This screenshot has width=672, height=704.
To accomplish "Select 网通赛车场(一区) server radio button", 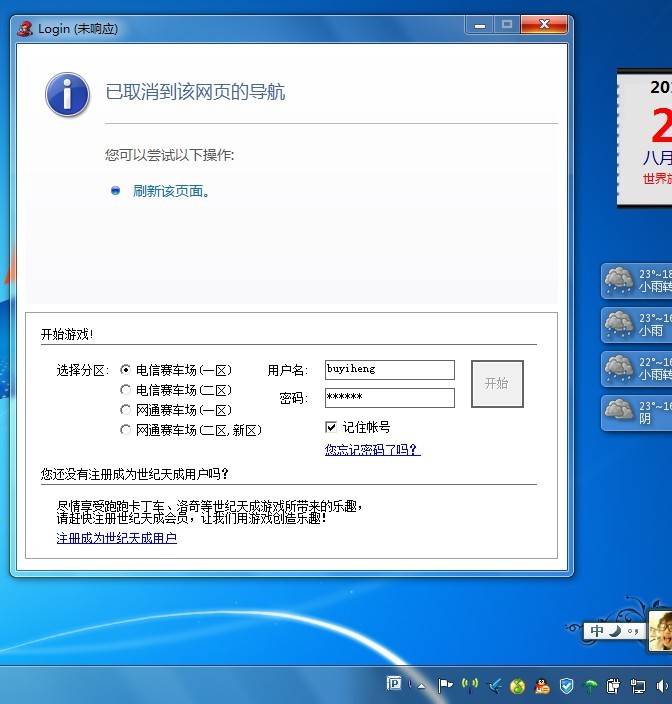I will click(125, 409).
